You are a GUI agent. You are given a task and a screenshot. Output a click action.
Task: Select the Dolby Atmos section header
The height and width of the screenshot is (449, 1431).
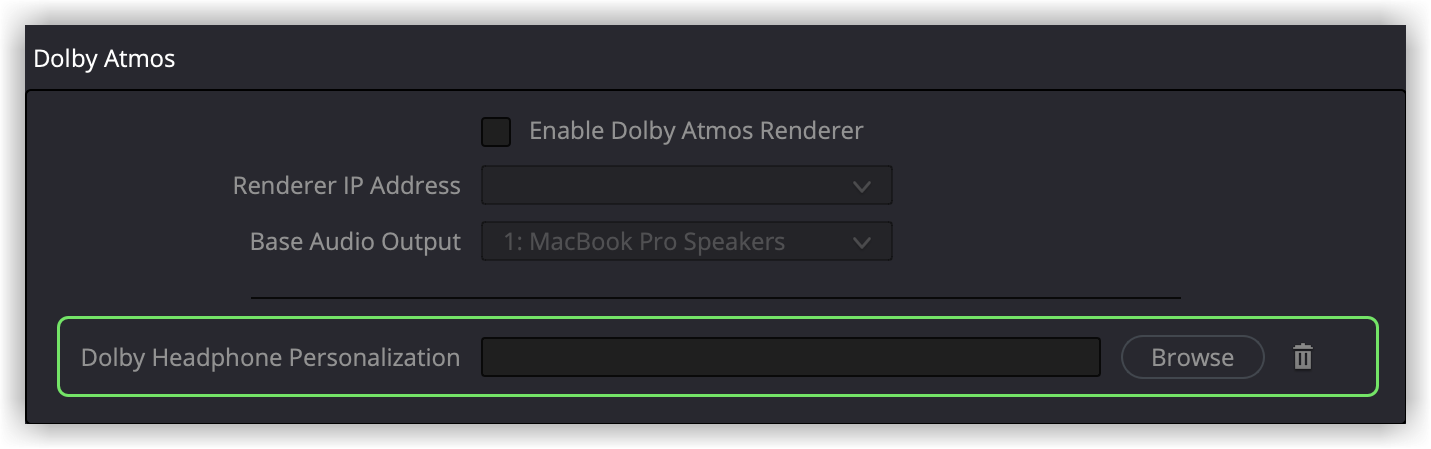point(104,59)
